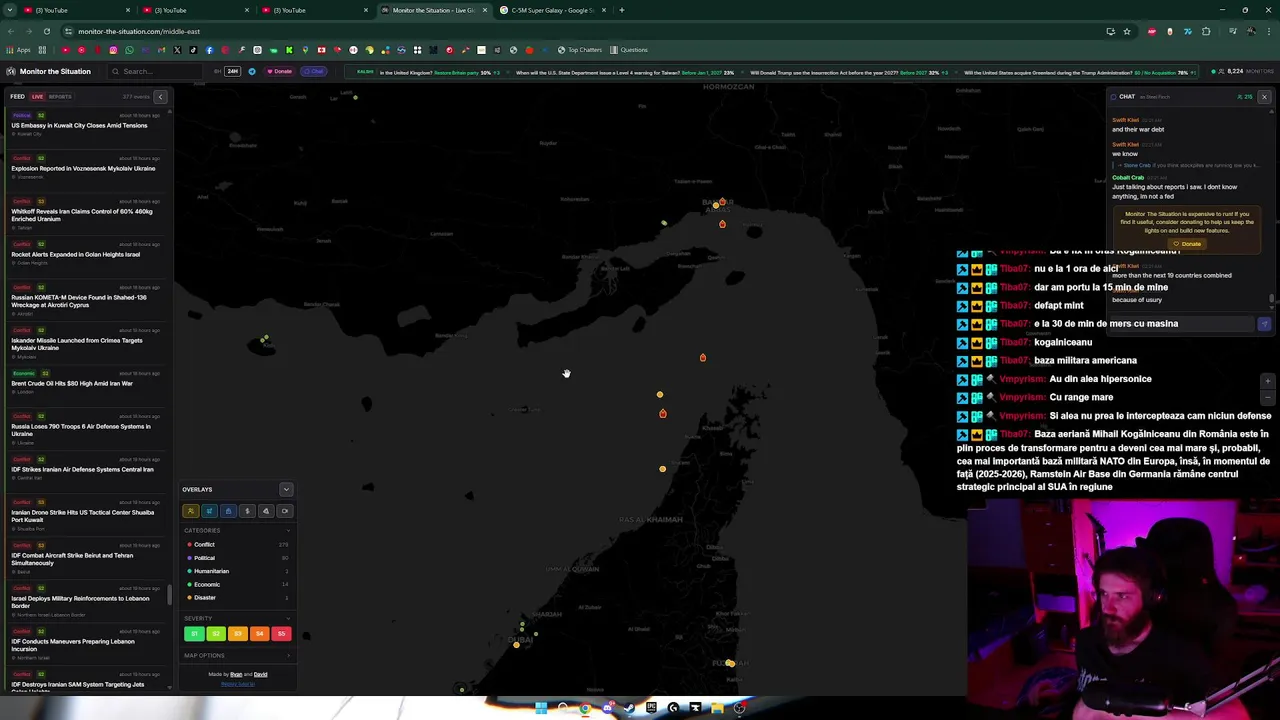Toggle the second teal overlay icon
The height and width of the screenshot is (720, 1280).
[x=209, y=511]
